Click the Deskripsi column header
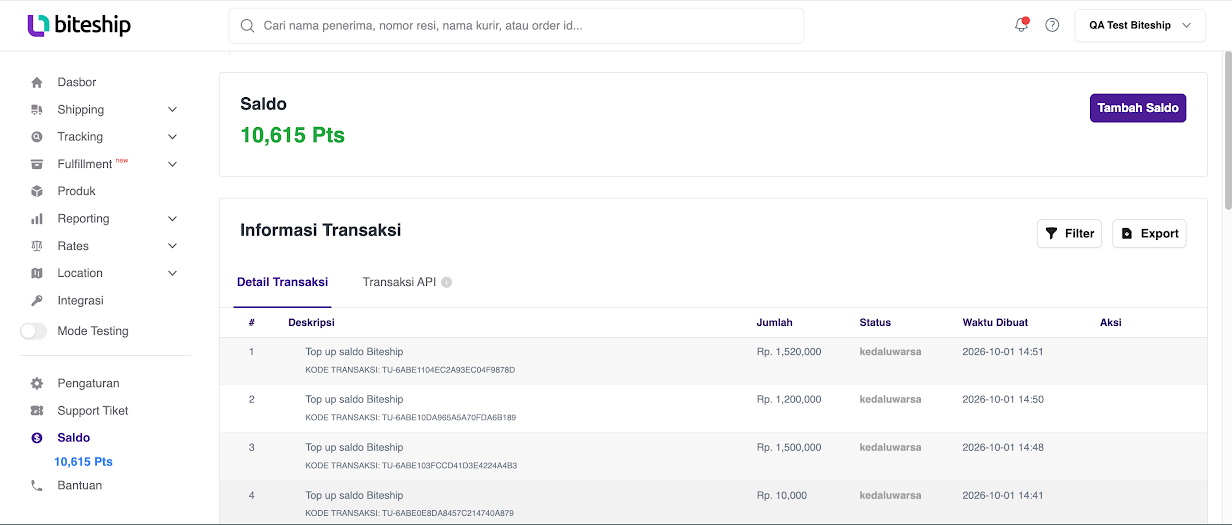Viewport: 1232px width, 525px height. click(311, 323)
